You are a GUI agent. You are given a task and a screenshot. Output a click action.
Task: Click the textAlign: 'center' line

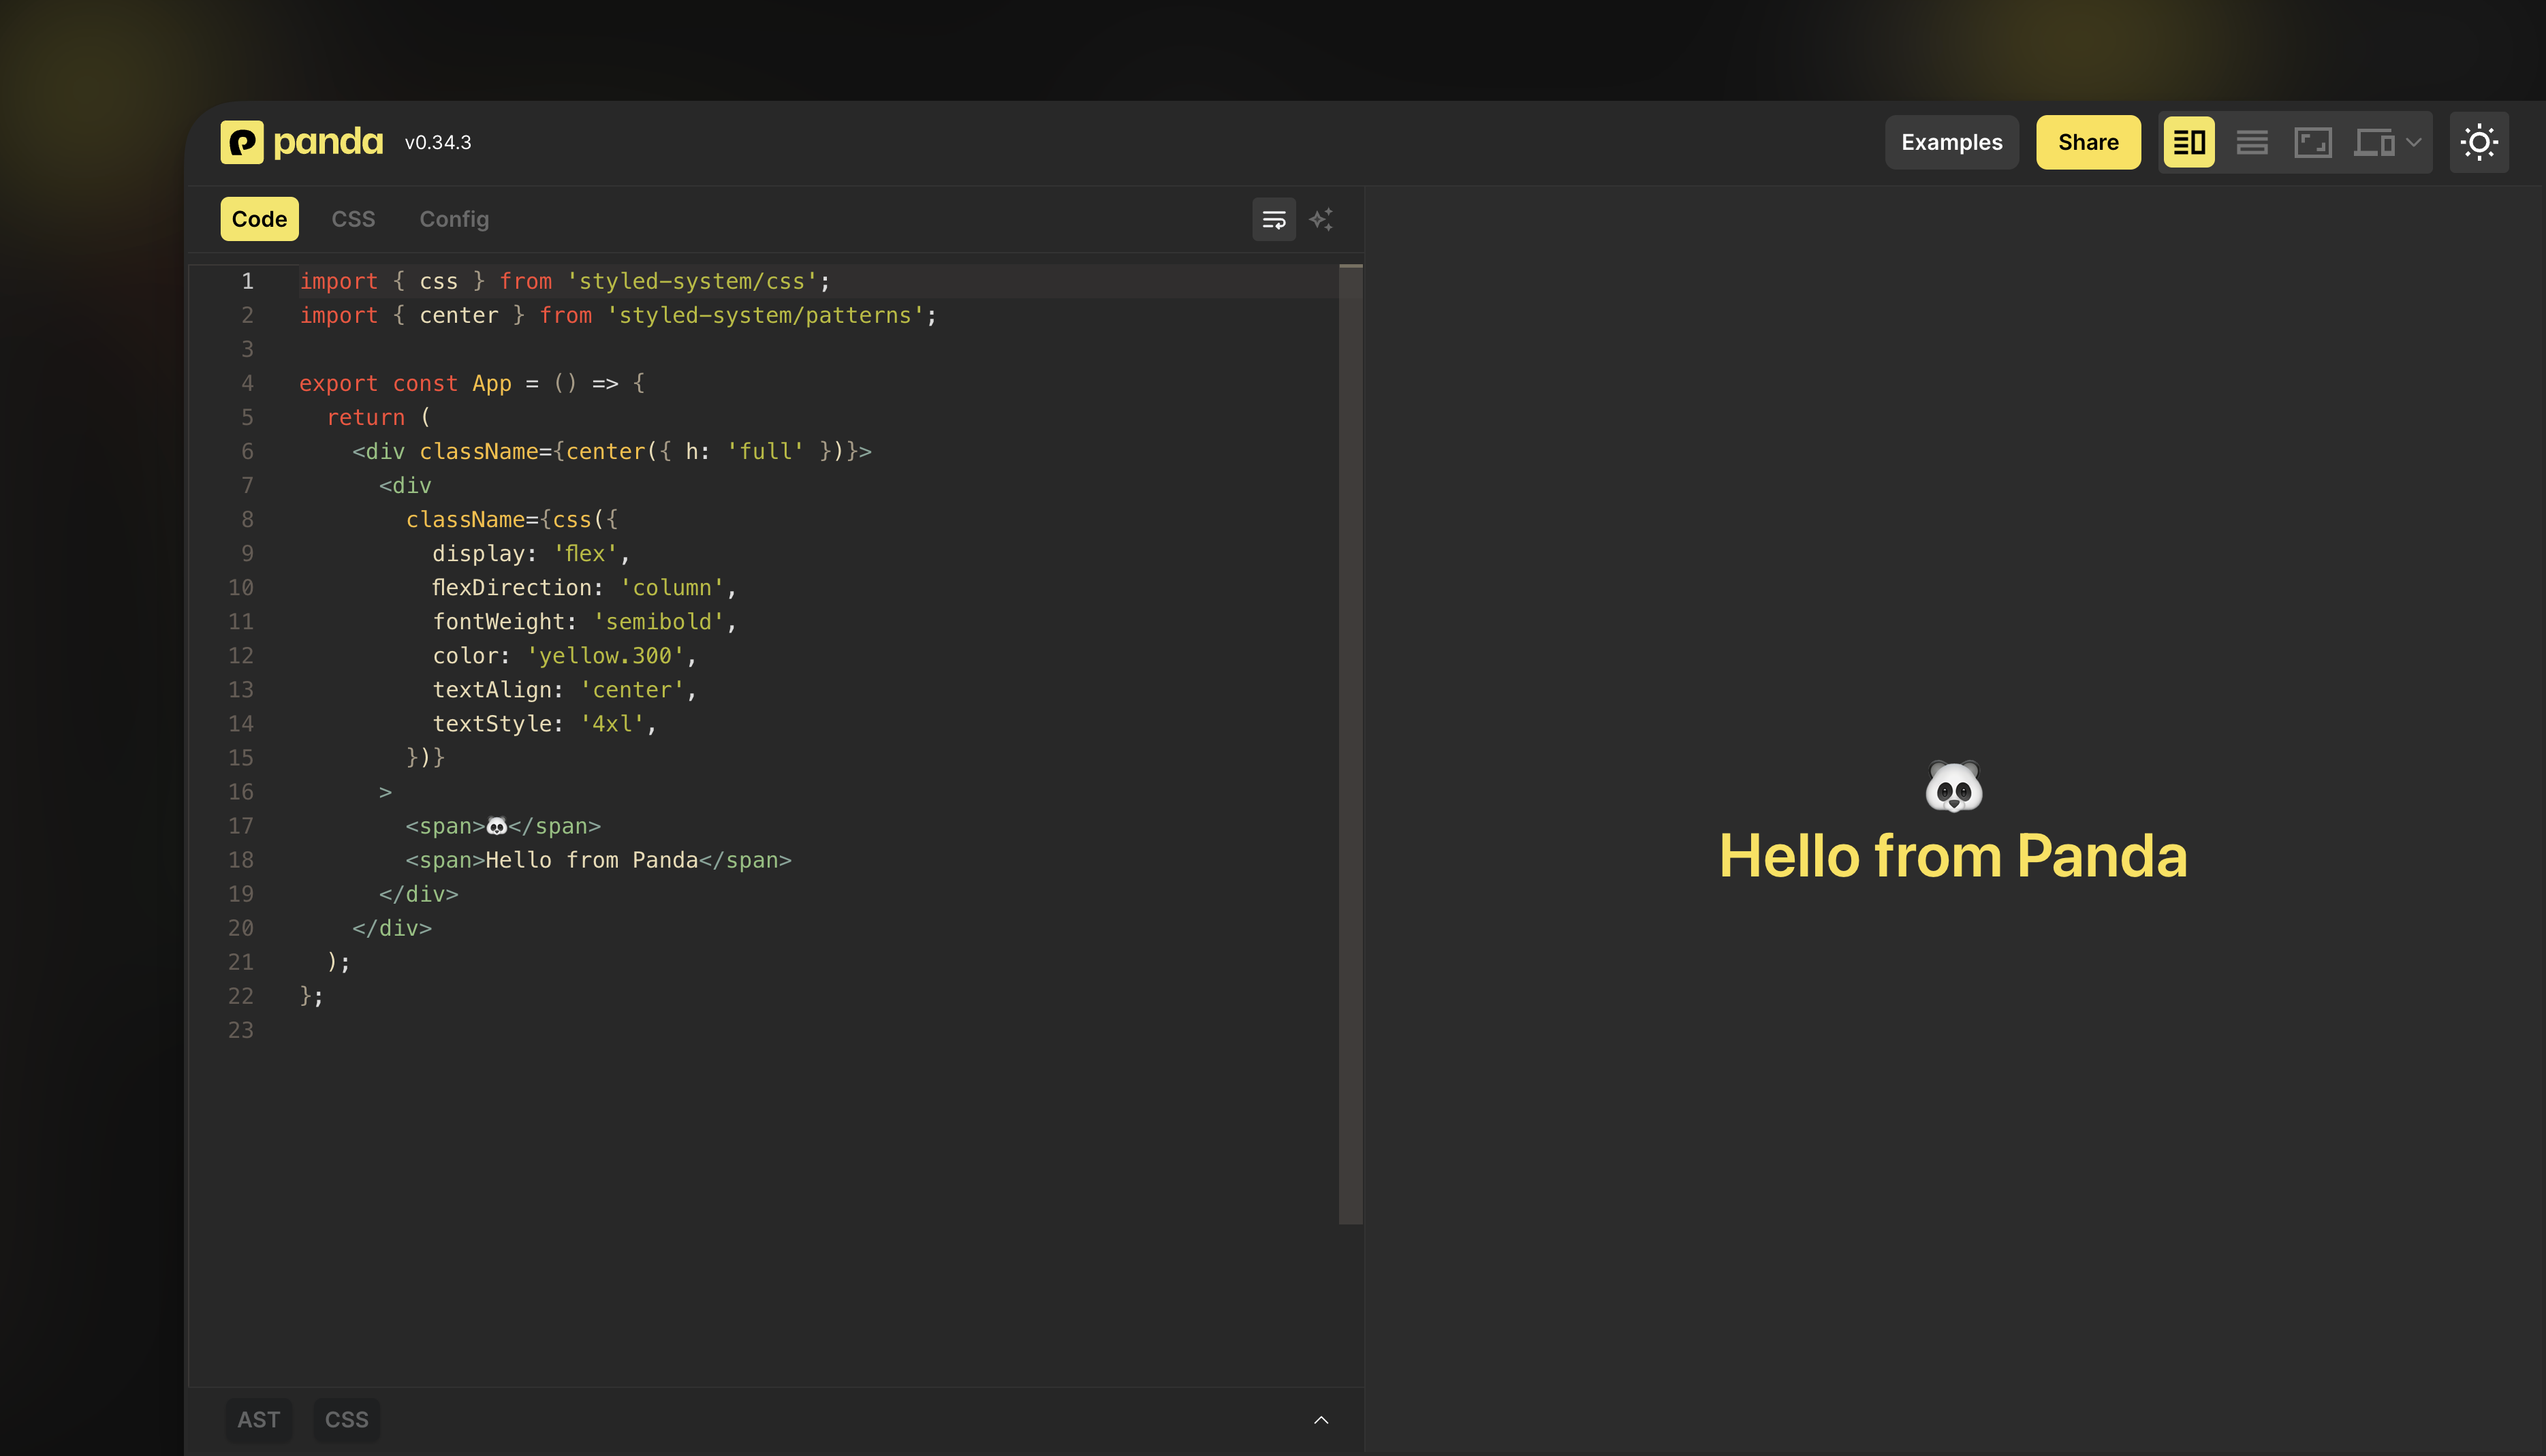pos(564,689)
